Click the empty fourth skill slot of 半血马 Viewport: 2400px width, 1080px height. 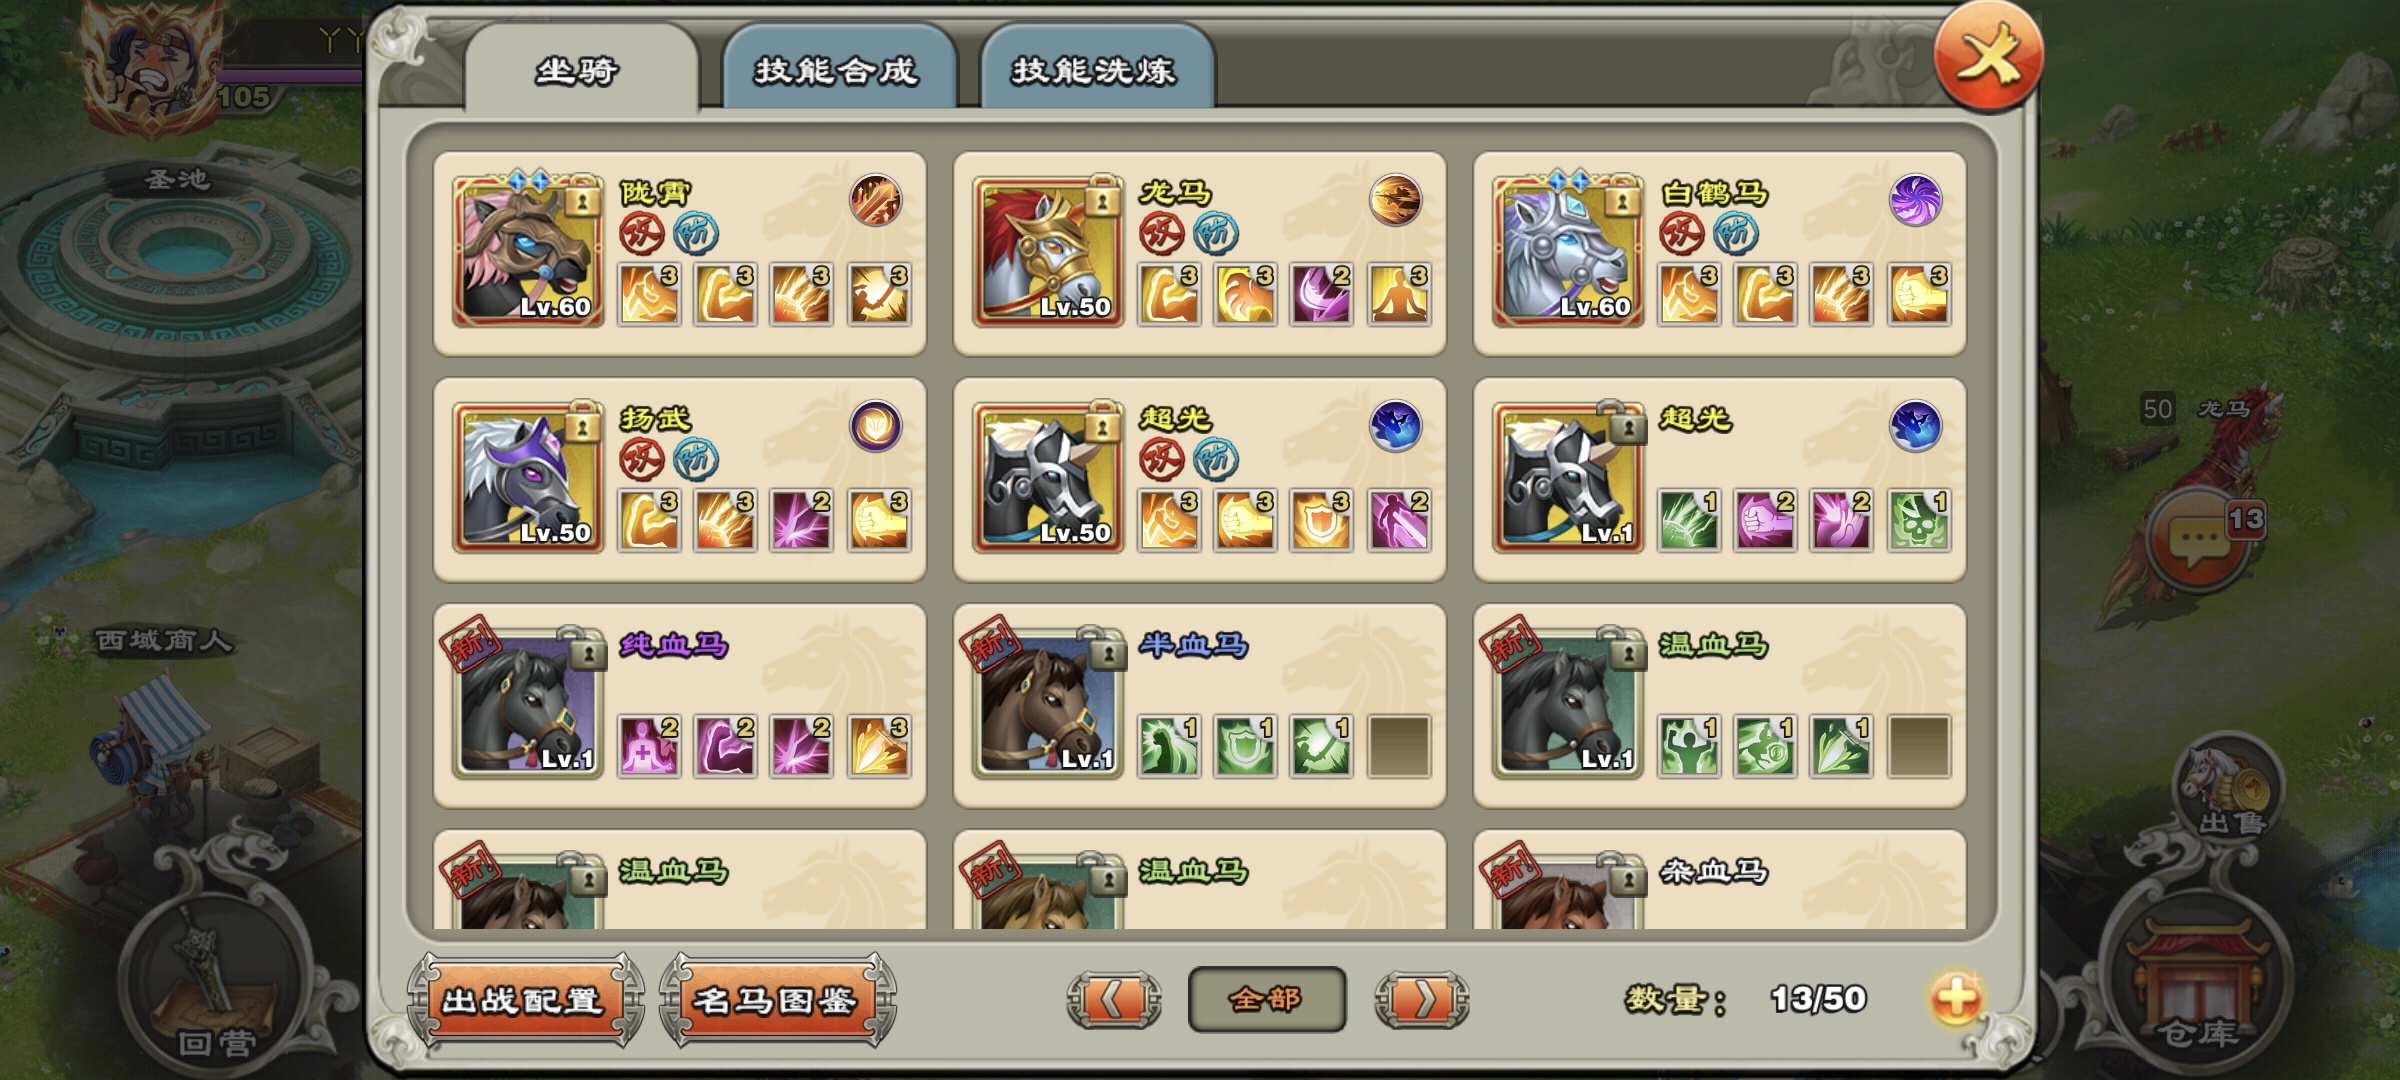coord(1399,746)
